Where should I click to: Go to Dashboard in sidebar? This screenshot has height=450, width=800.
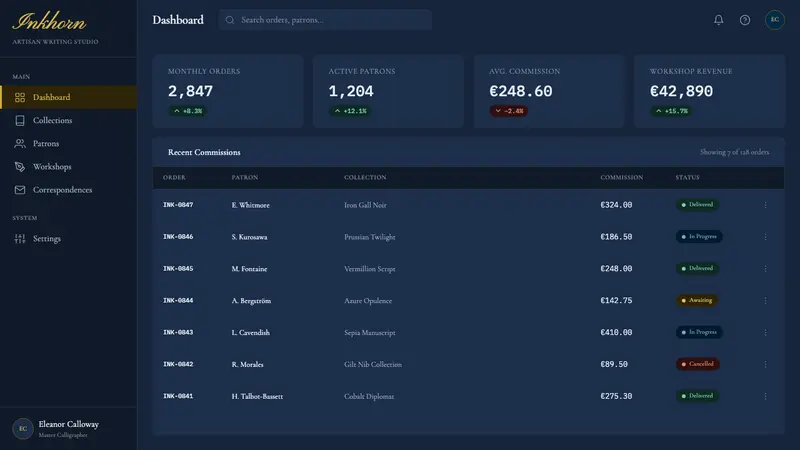(68, 97)
